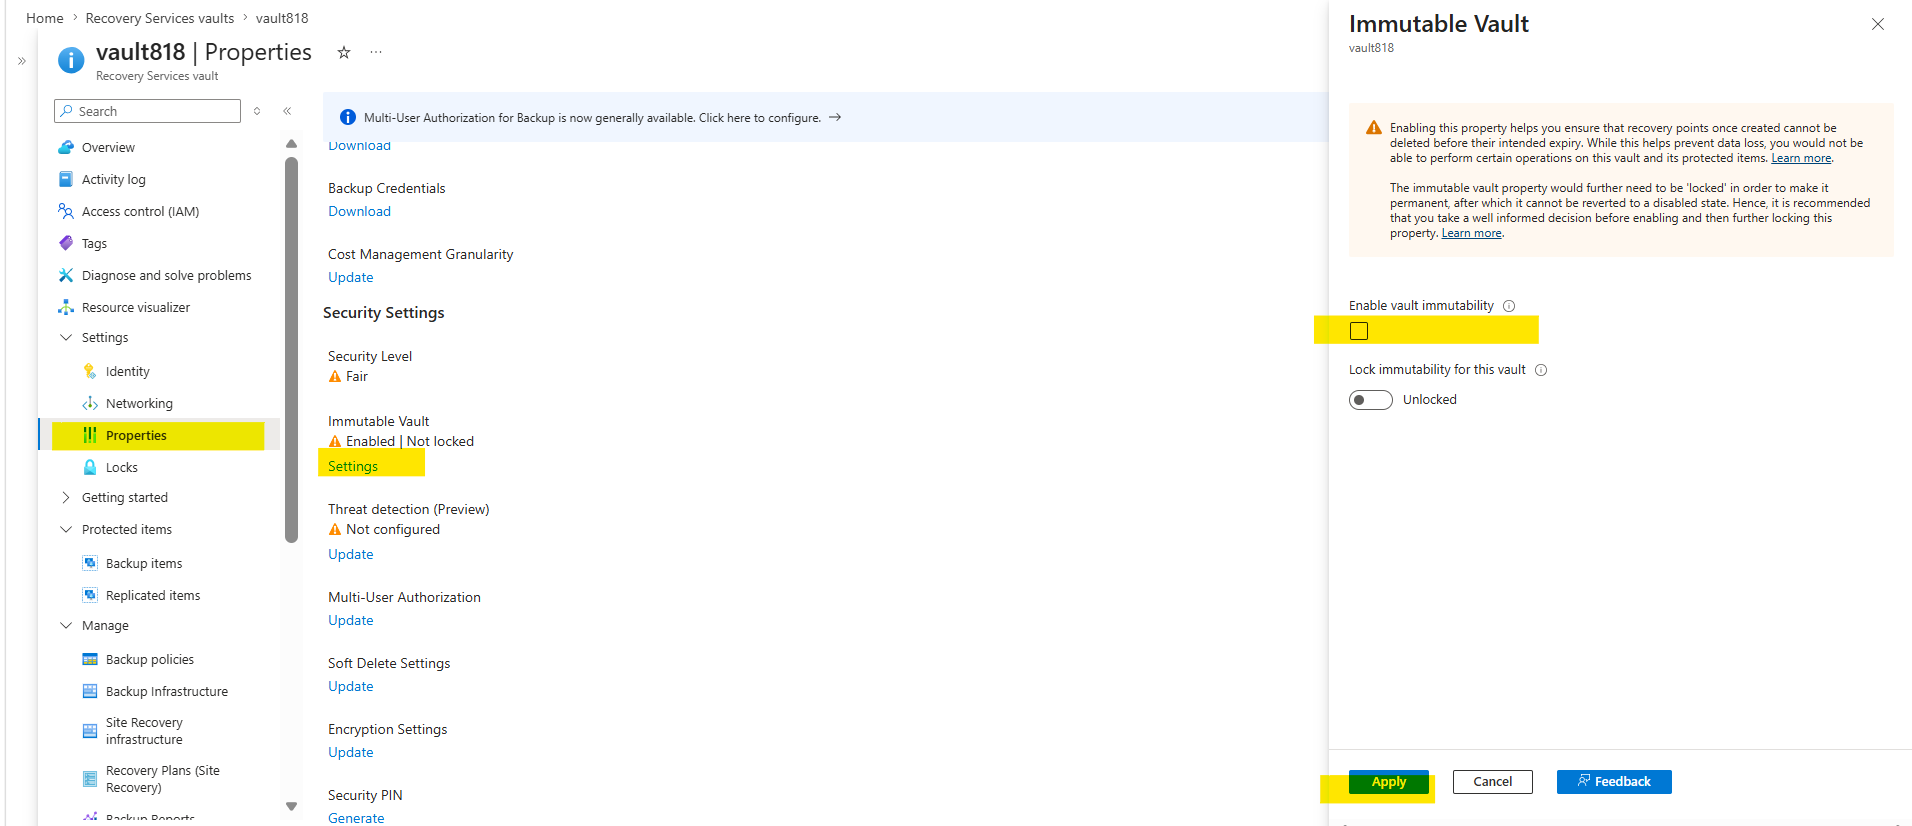Click the Networking icon
The image size is (1912, 826).
tap(90, 403)
